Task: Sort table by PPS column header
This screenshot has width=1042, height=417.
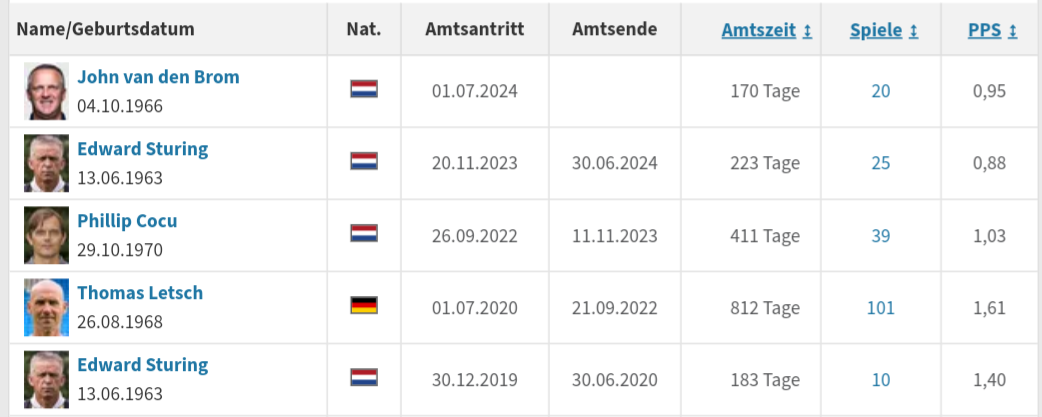Action: pyautogui.click(x=985, y=30)
